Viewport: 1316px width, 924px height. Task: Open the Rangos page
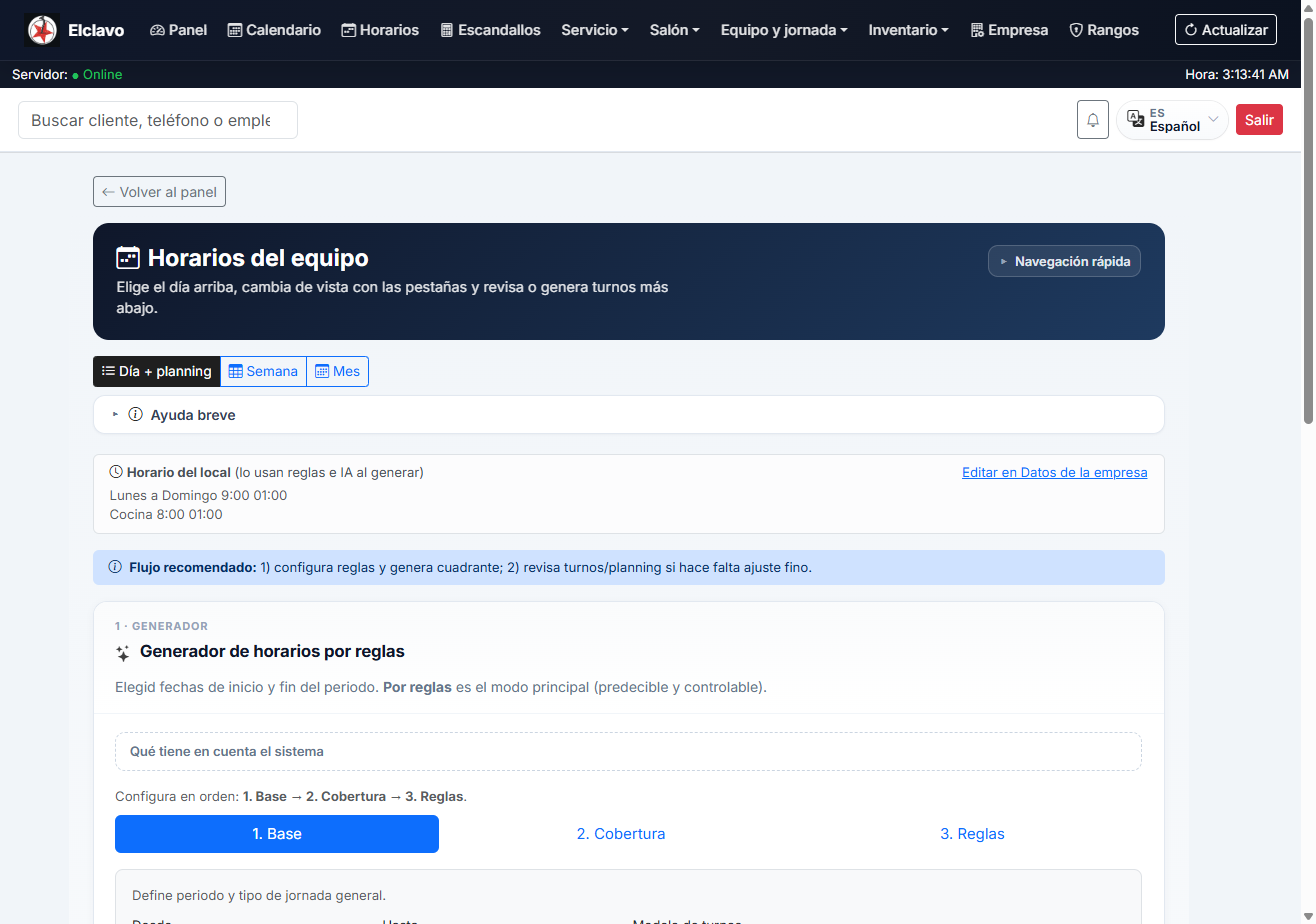[1104, 30]
